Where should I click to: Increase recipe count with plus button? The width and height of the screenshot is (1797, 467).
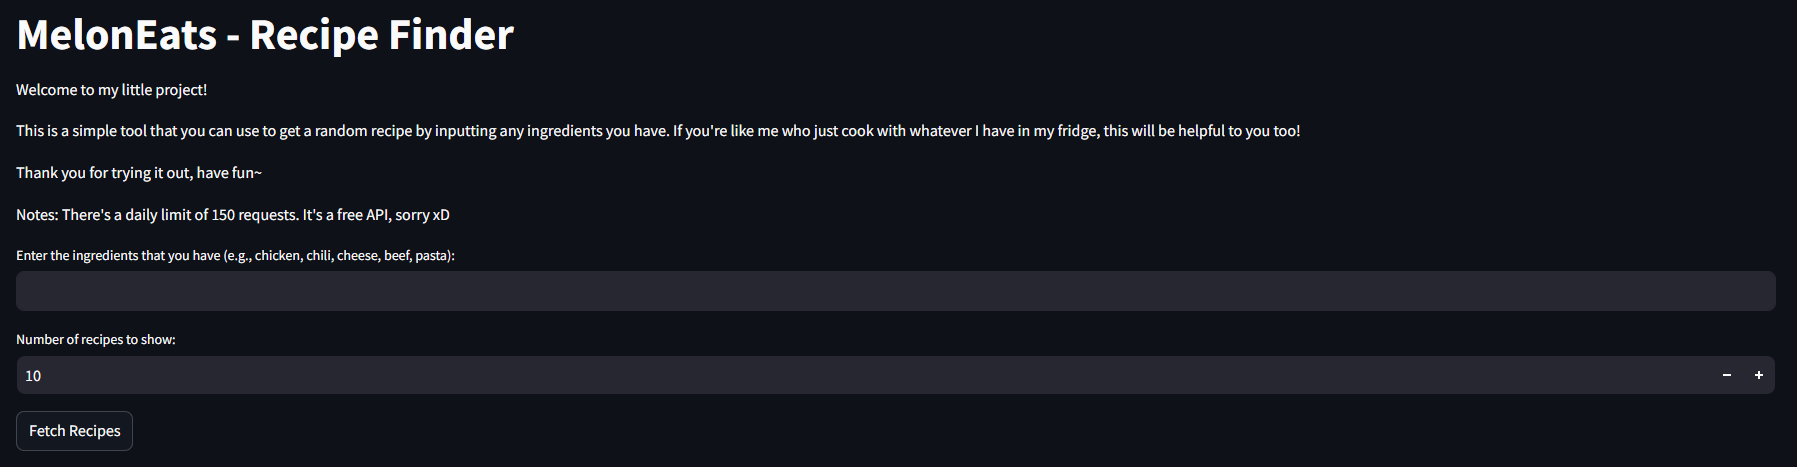pyautogui.click(x=1758, y=375)
